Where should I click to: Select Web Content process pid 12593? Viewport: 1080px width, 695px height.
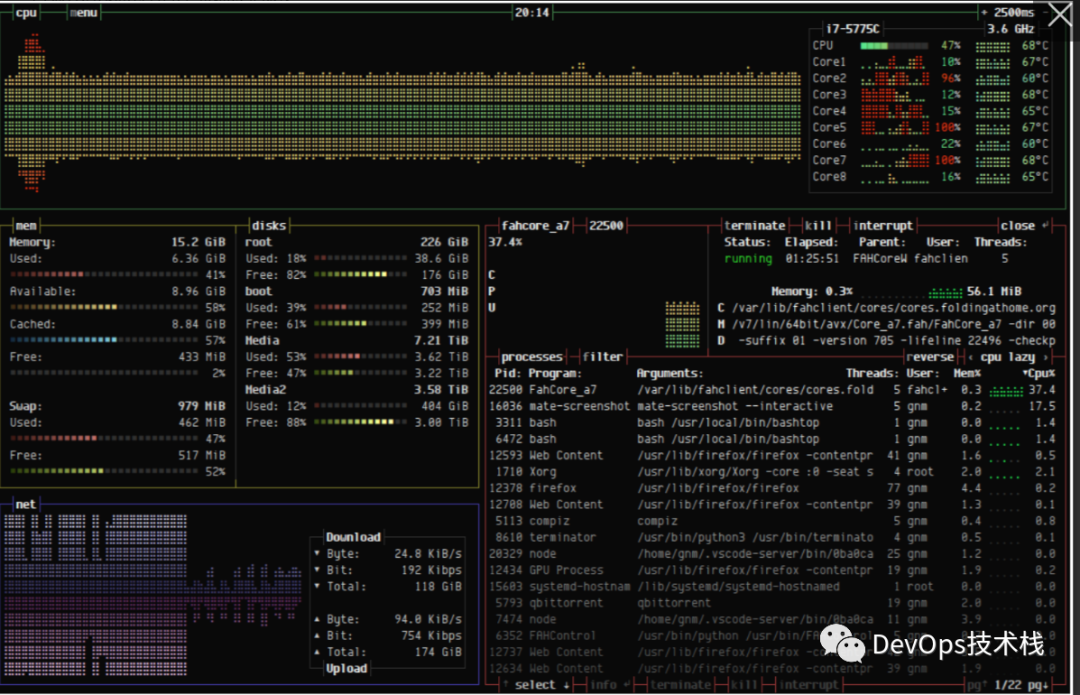pyautogui.click(x=772, y=455)
